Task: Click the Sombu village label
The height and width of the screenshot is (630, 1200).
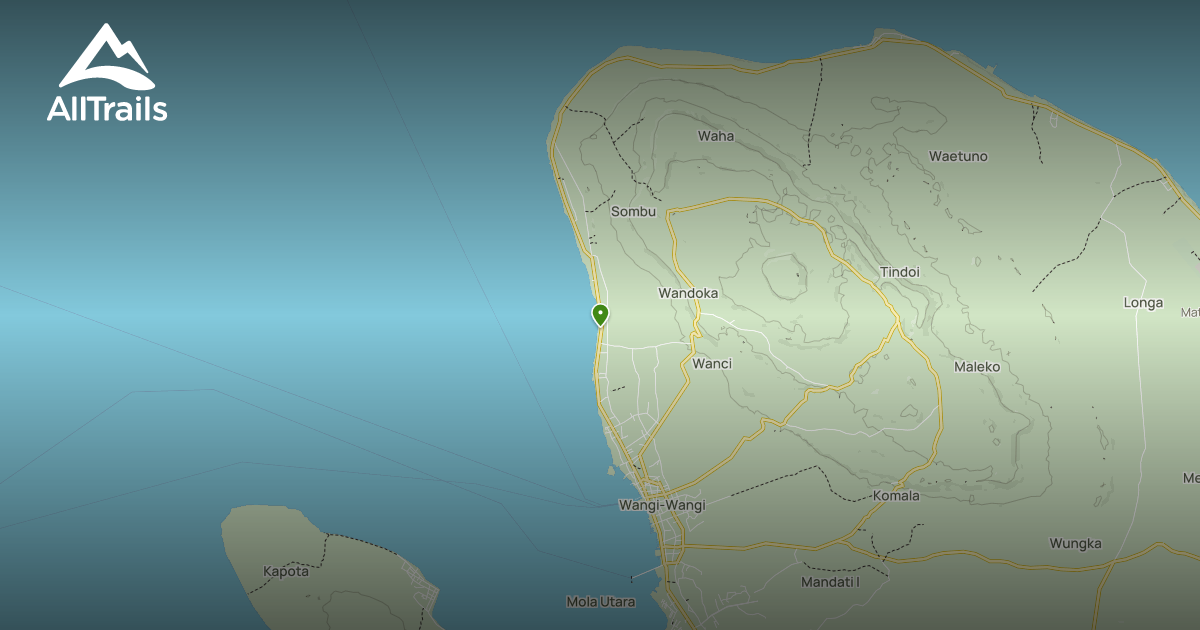Action: (633, 211)
